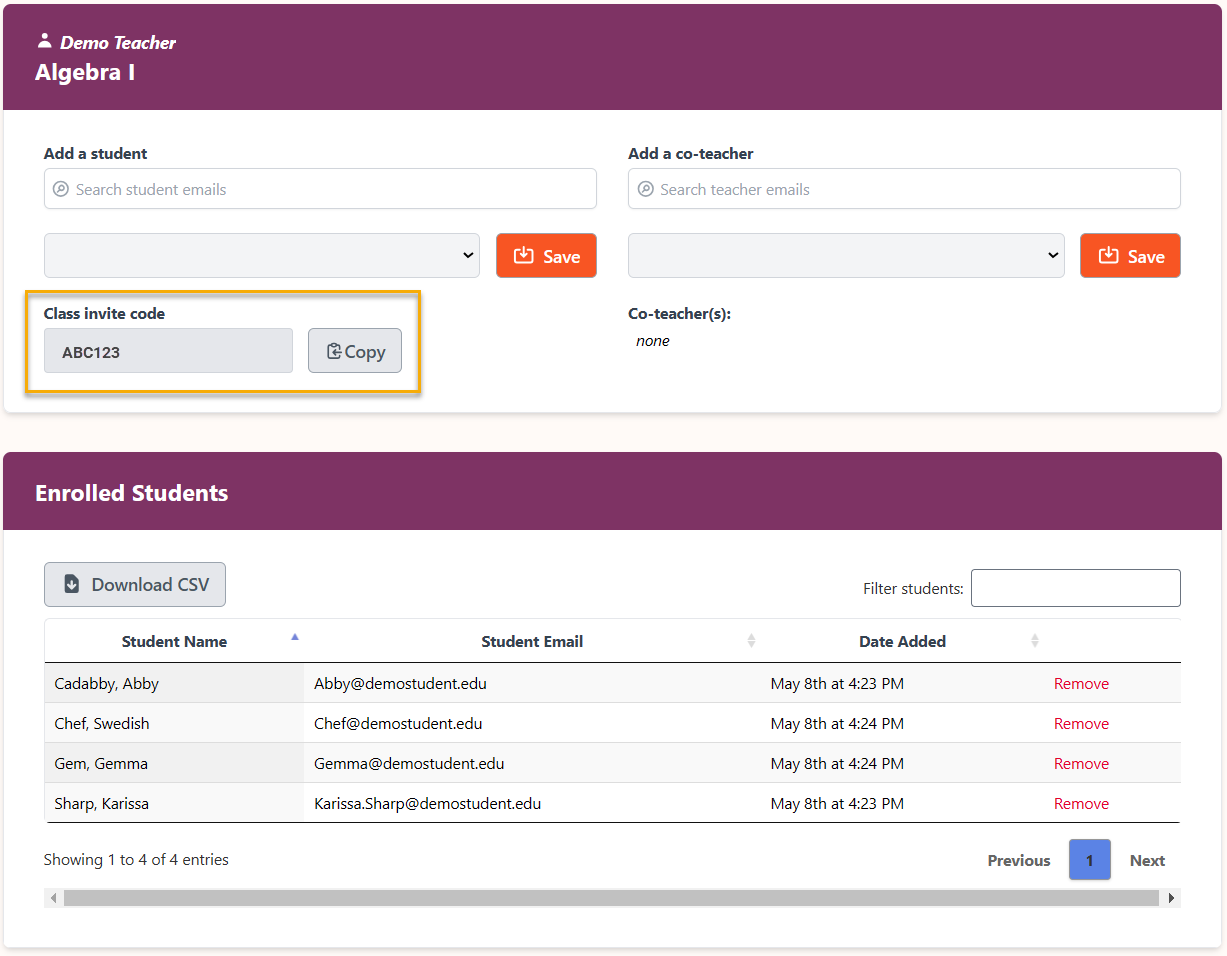The image size is (1227, 956).
Task: Click the Demo Teacher name text
Action: click(x=118, y=43)
